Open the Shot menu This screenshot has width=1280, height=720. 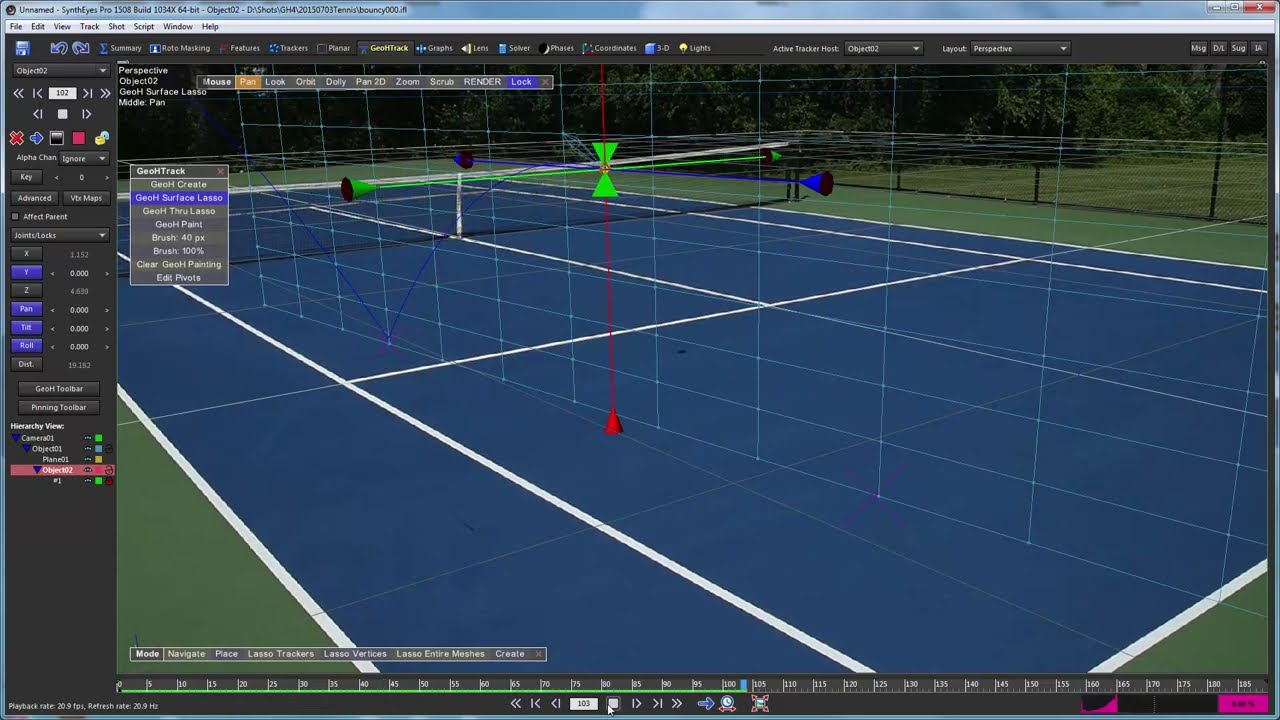116,26
